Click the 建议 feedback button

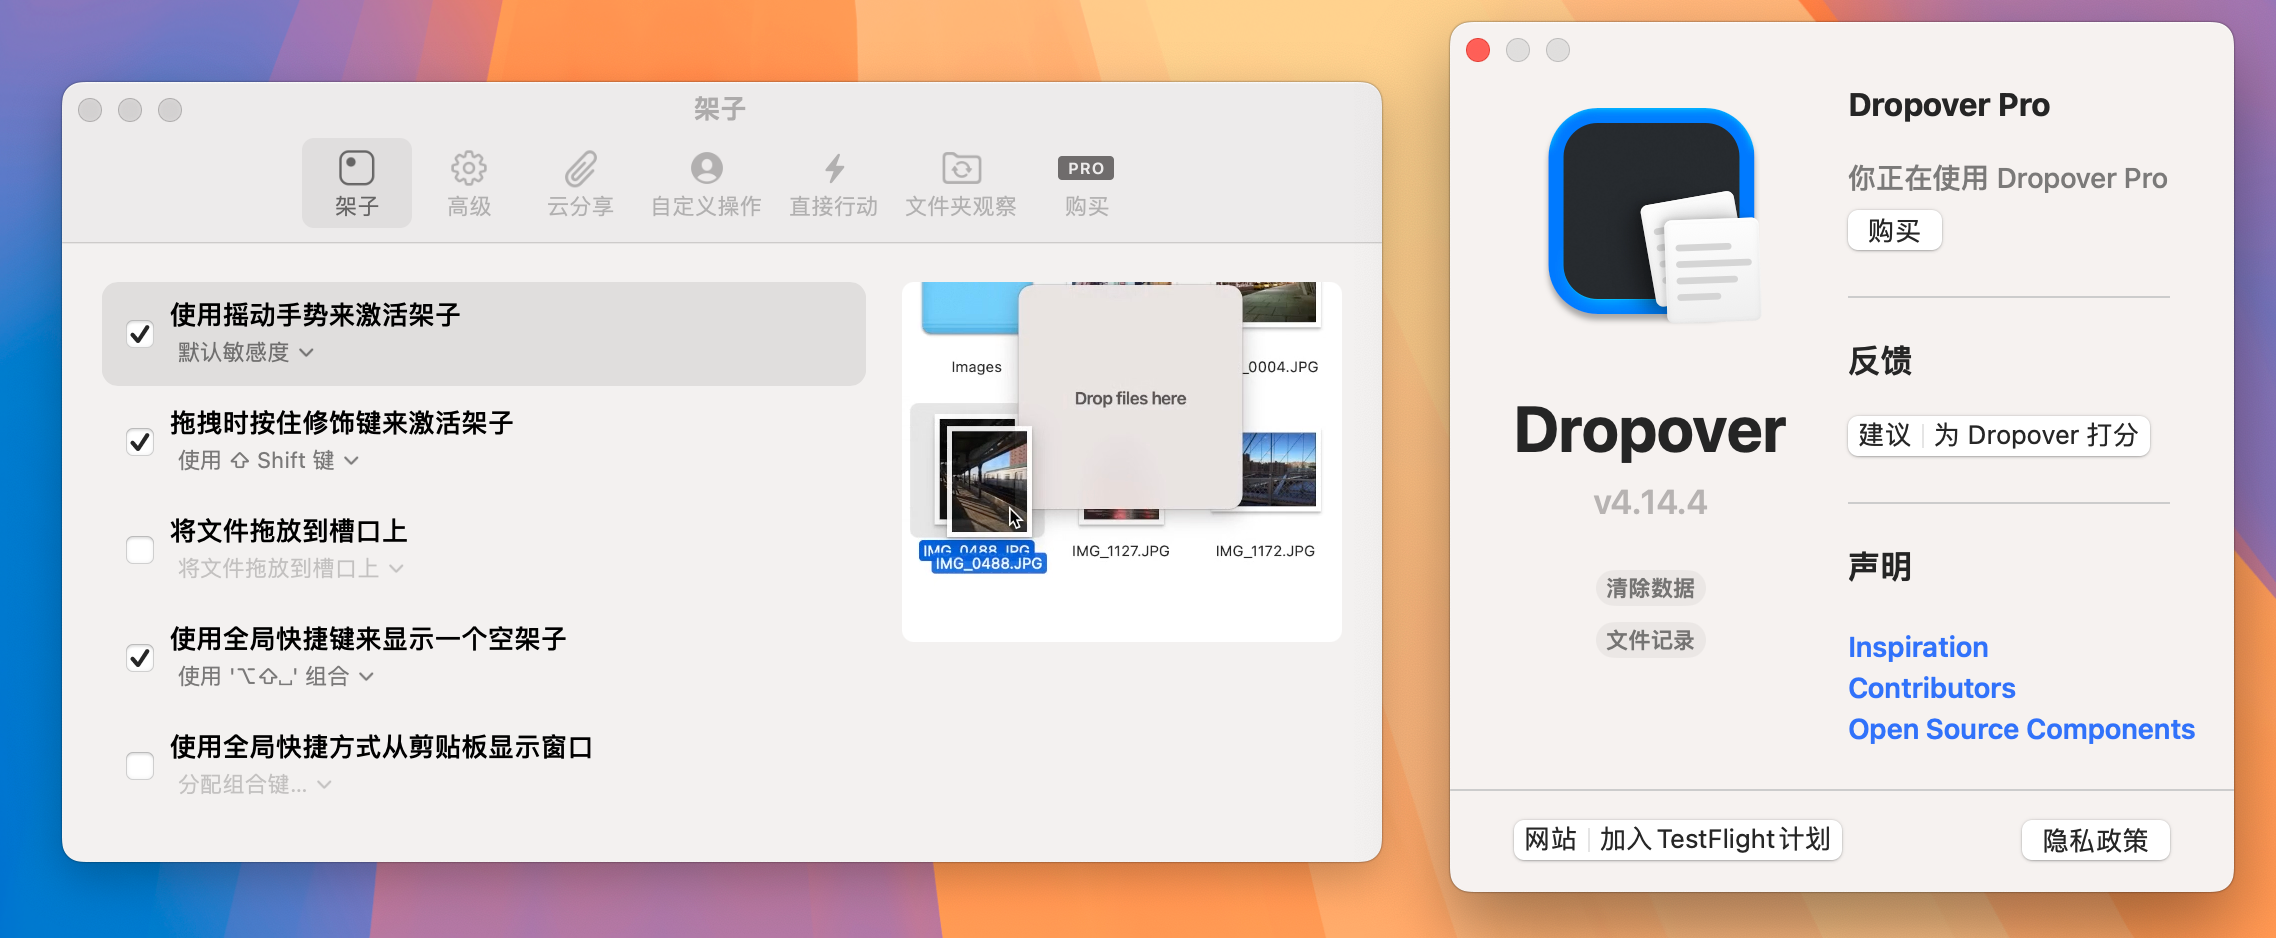coord(1885,436)
